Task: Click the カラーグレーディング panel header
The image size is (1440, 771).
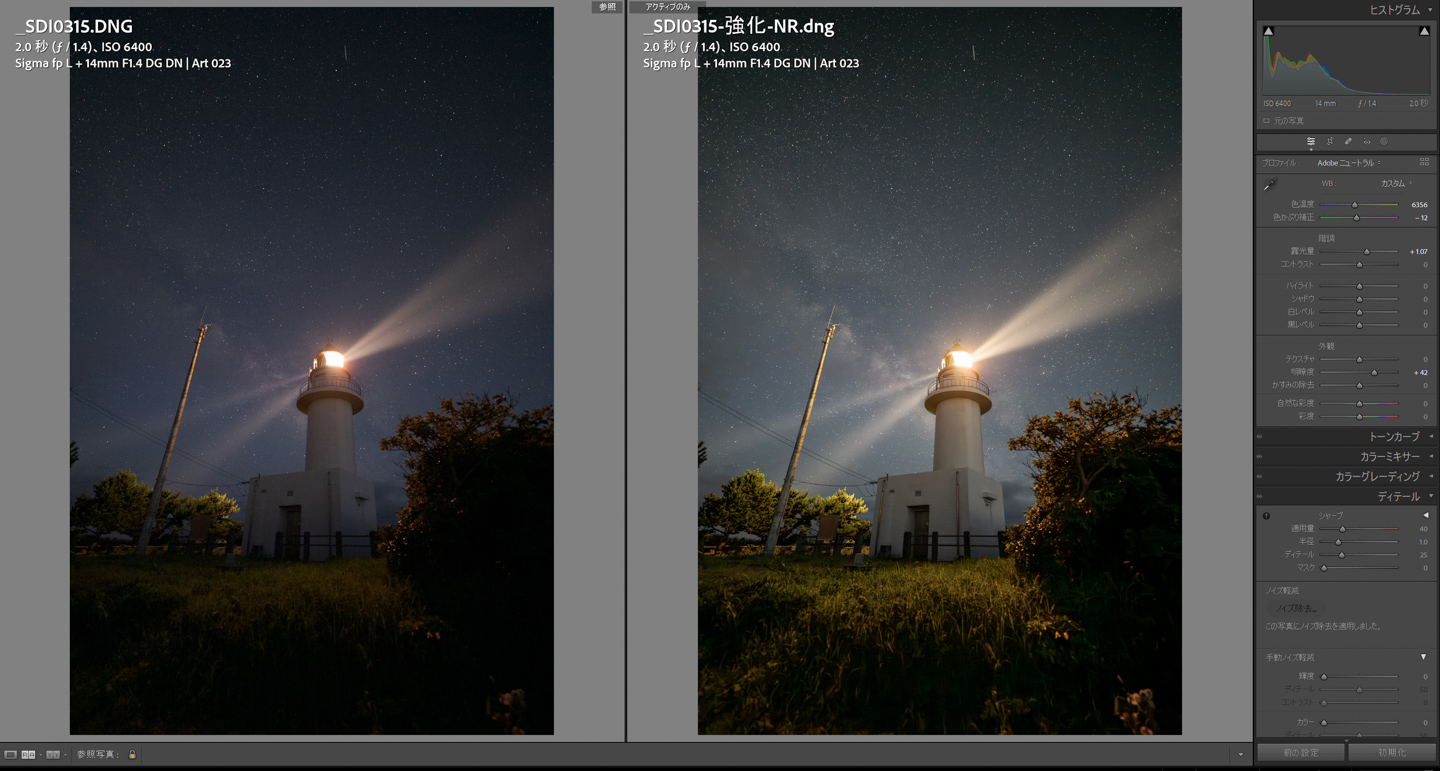Action: [1377, 477]
